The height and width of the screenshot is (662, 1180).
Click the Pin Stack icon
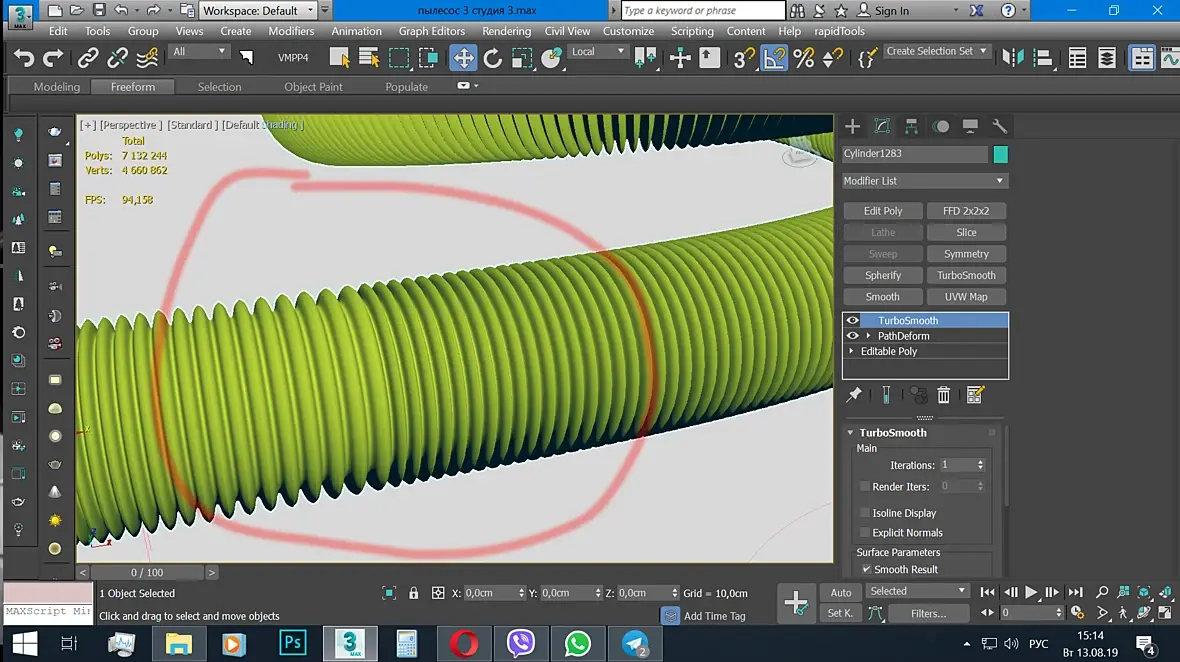click(854, 395)
